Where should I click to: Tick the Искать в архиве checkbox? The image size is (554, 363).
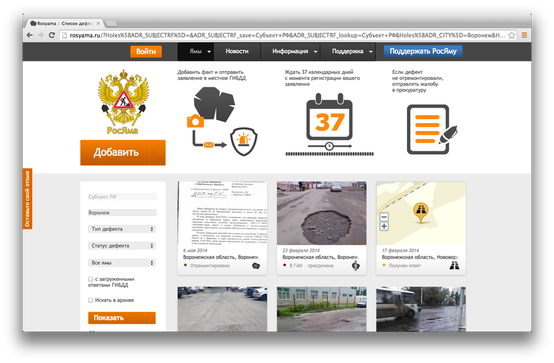90,300
